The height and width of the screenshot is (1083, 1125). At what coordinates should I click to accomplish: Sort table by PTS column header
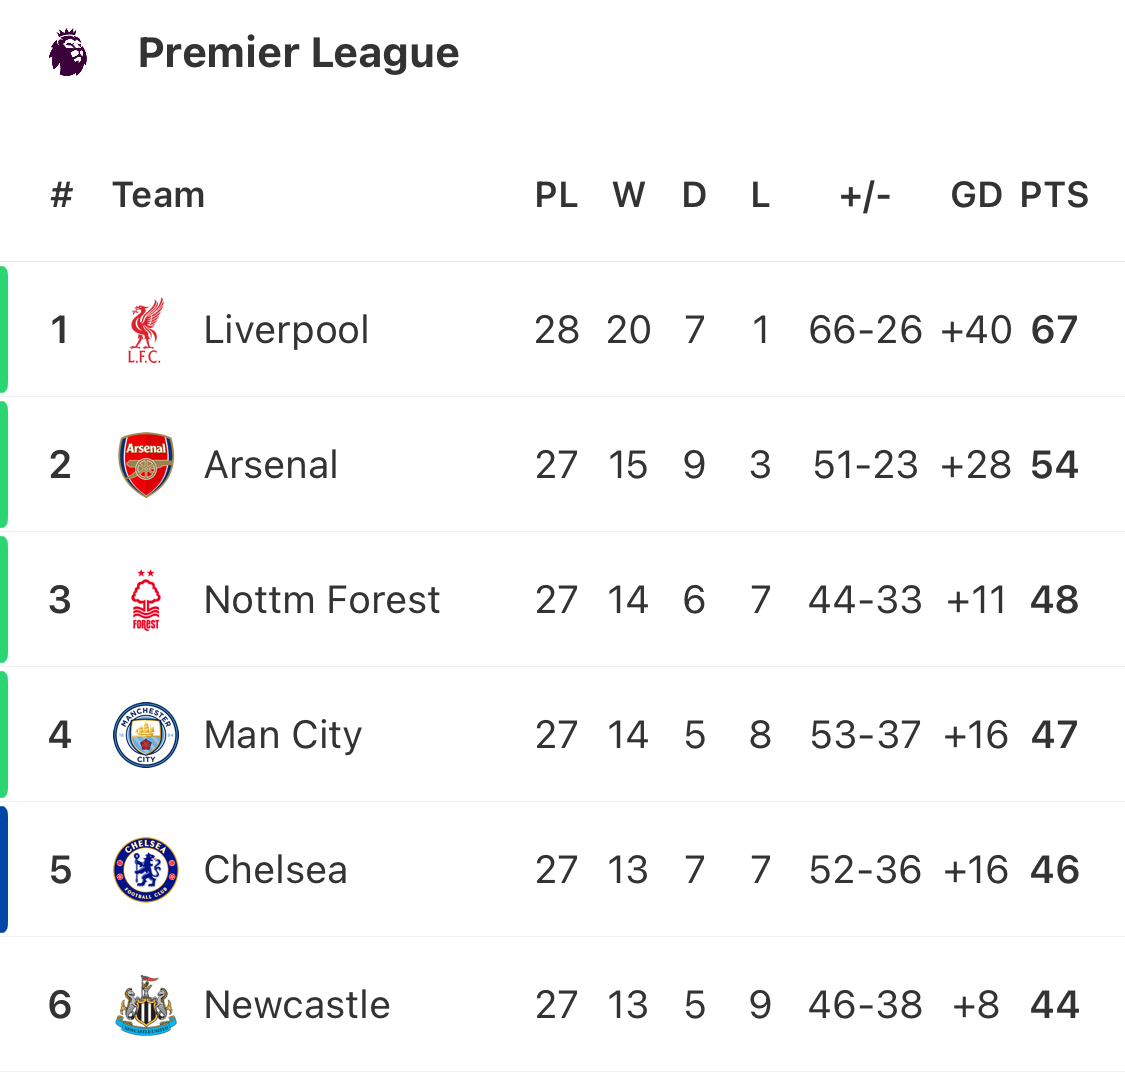coord(1054,194)
